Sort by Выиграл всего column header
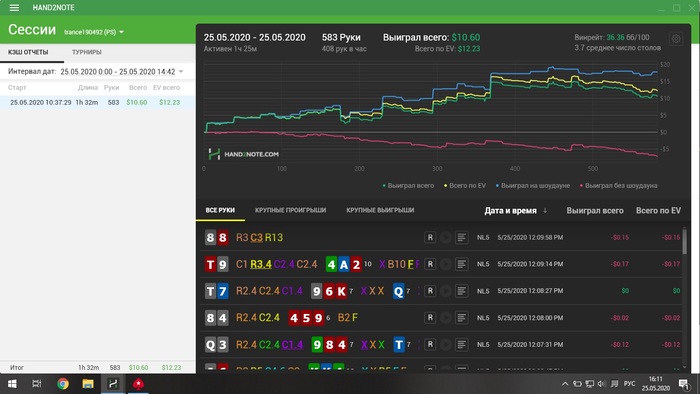Image resolution: width=700 pixels, height=394 pixels. (595, 211)
